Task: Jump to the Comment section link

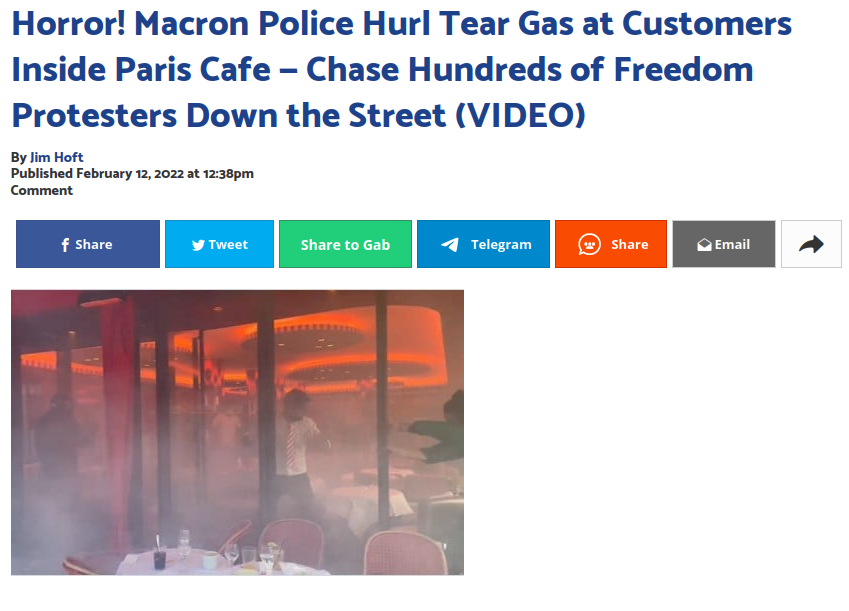Action: click(x=42, y=191)
